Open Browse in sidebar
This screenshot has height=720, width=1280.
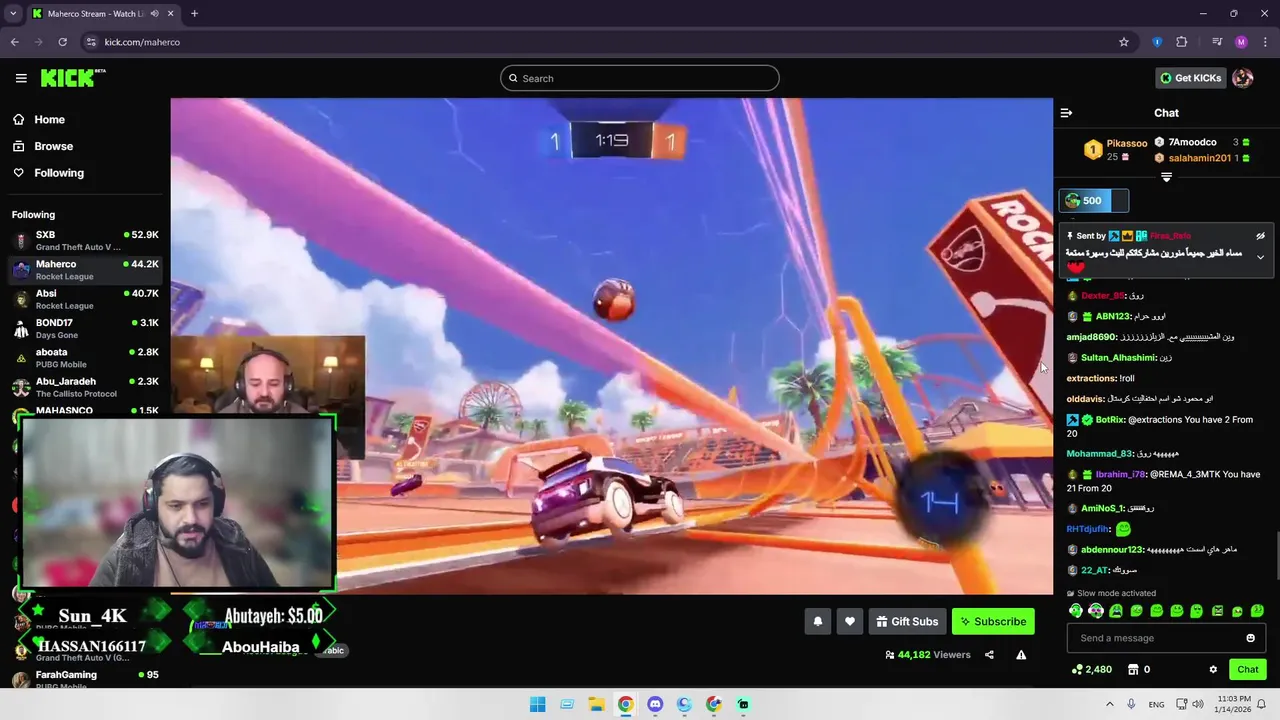(x=53, y=146)
